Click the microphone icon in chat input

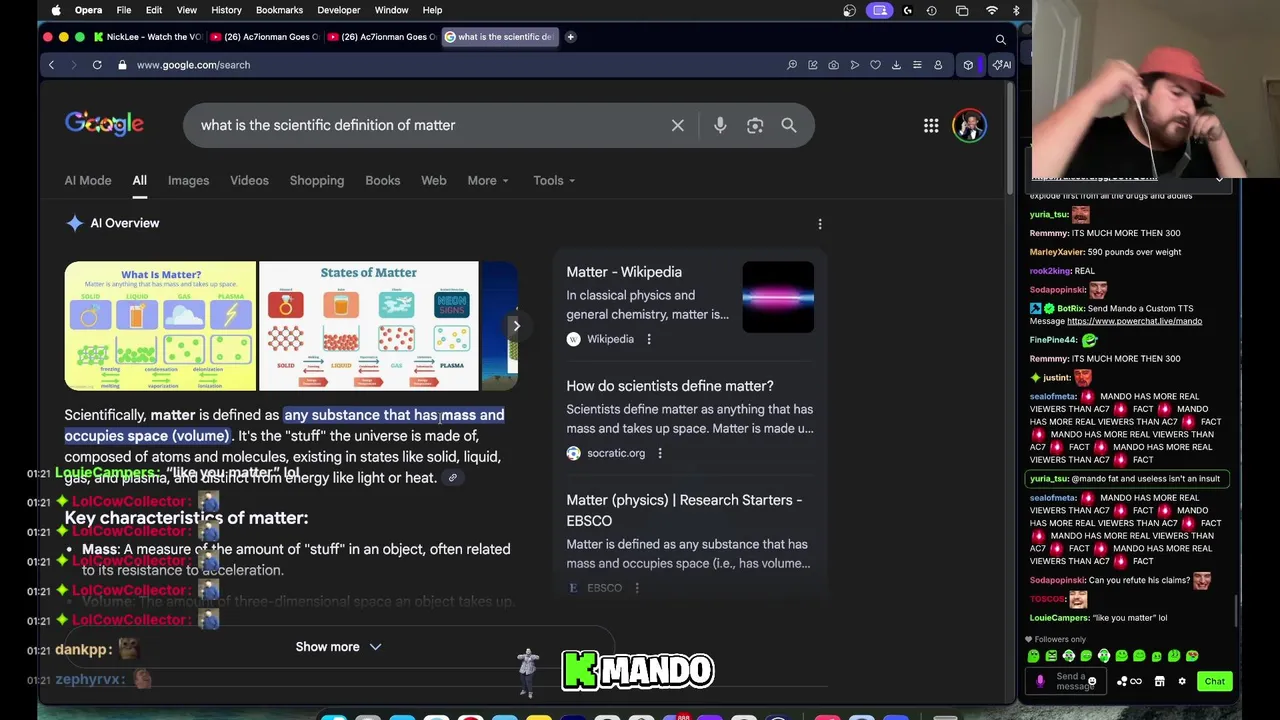pos(1040,681)
